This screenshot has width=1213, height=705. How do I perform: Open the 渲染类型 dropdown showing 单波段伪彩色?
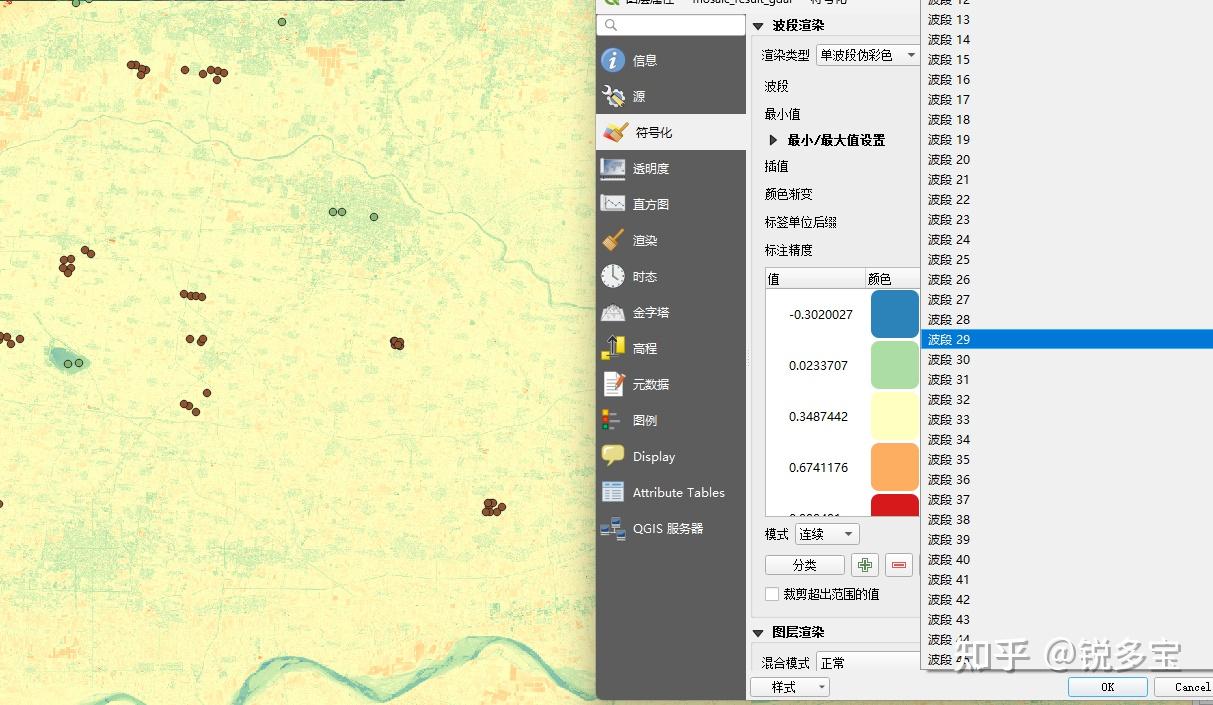866,56
